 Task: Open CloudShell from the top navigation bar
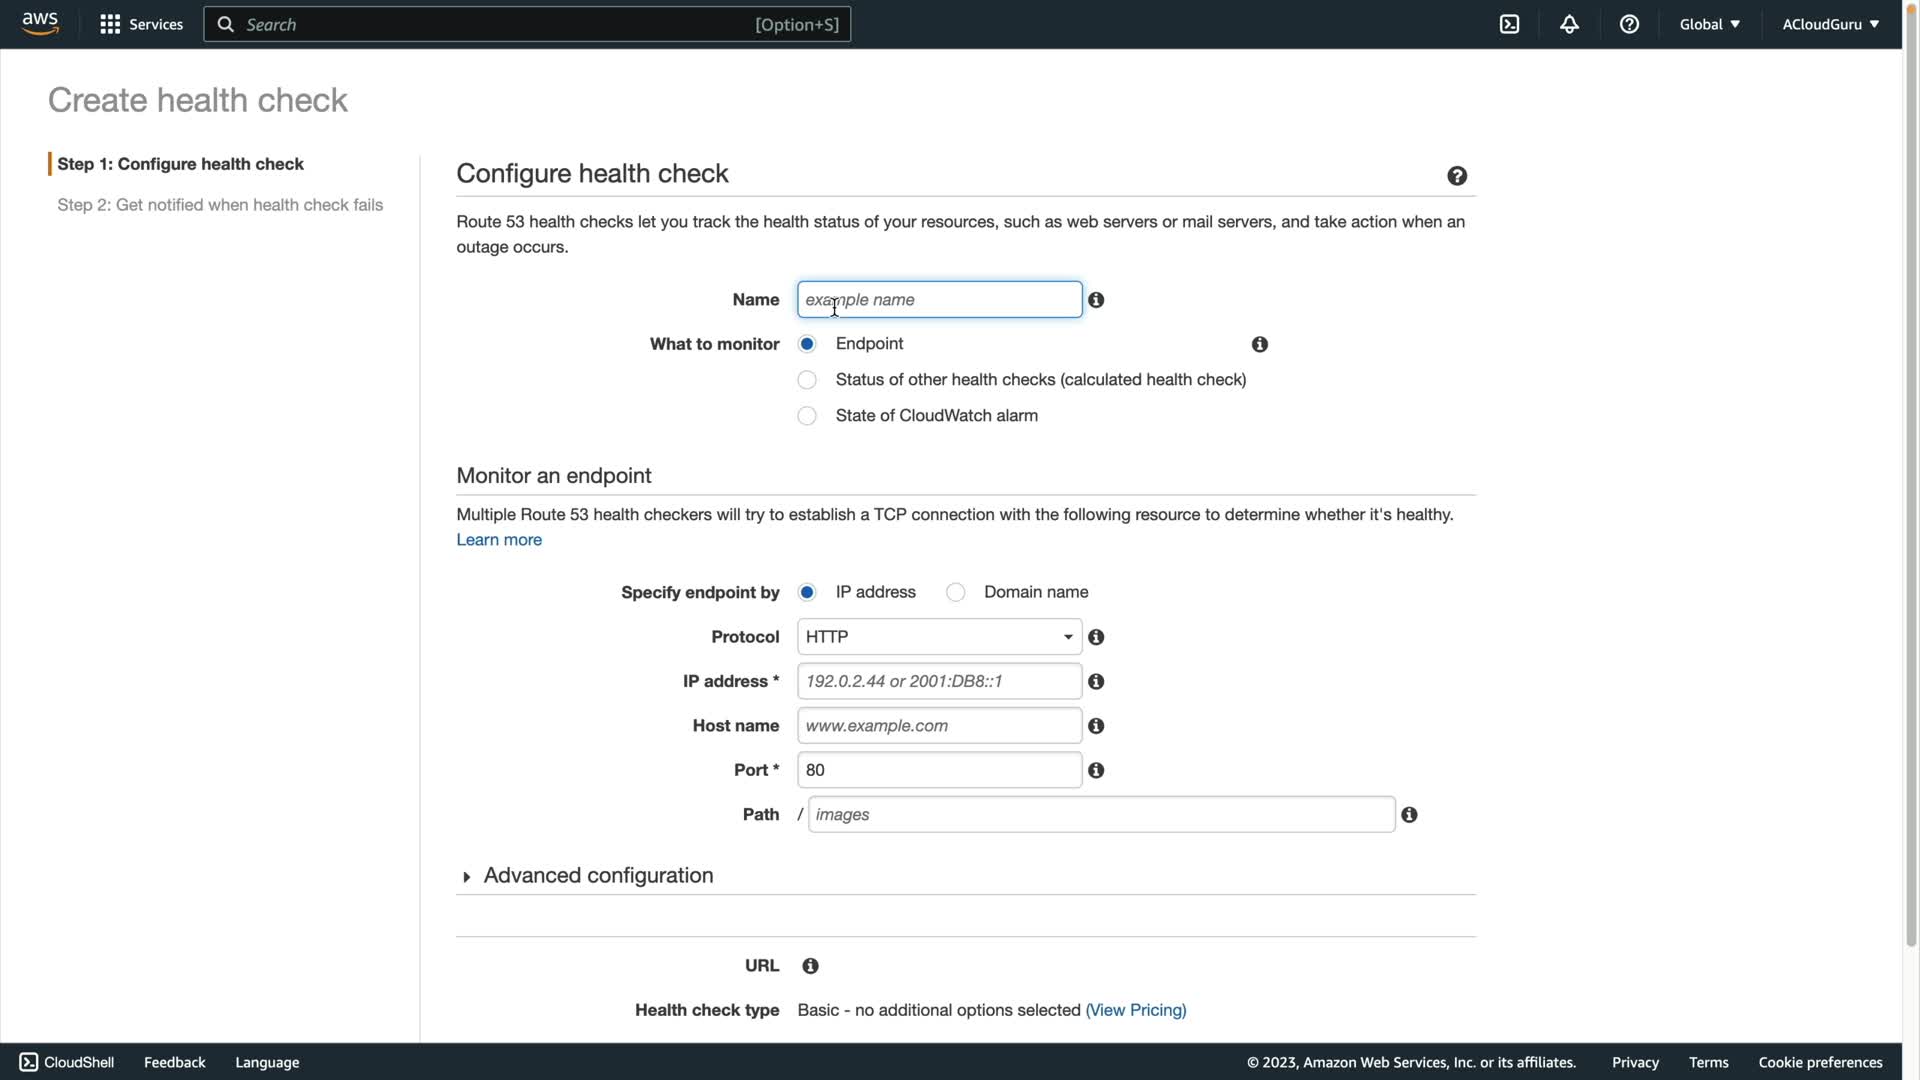(x=1509, y=24)
